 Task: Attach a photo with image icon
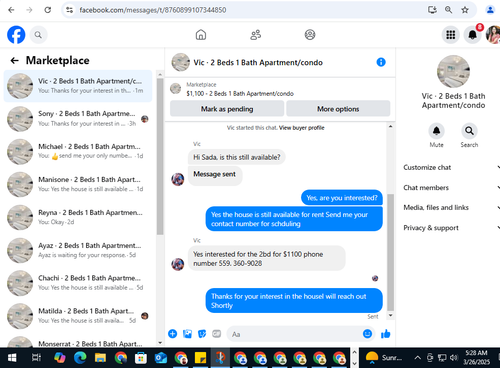tap(187, 334)
